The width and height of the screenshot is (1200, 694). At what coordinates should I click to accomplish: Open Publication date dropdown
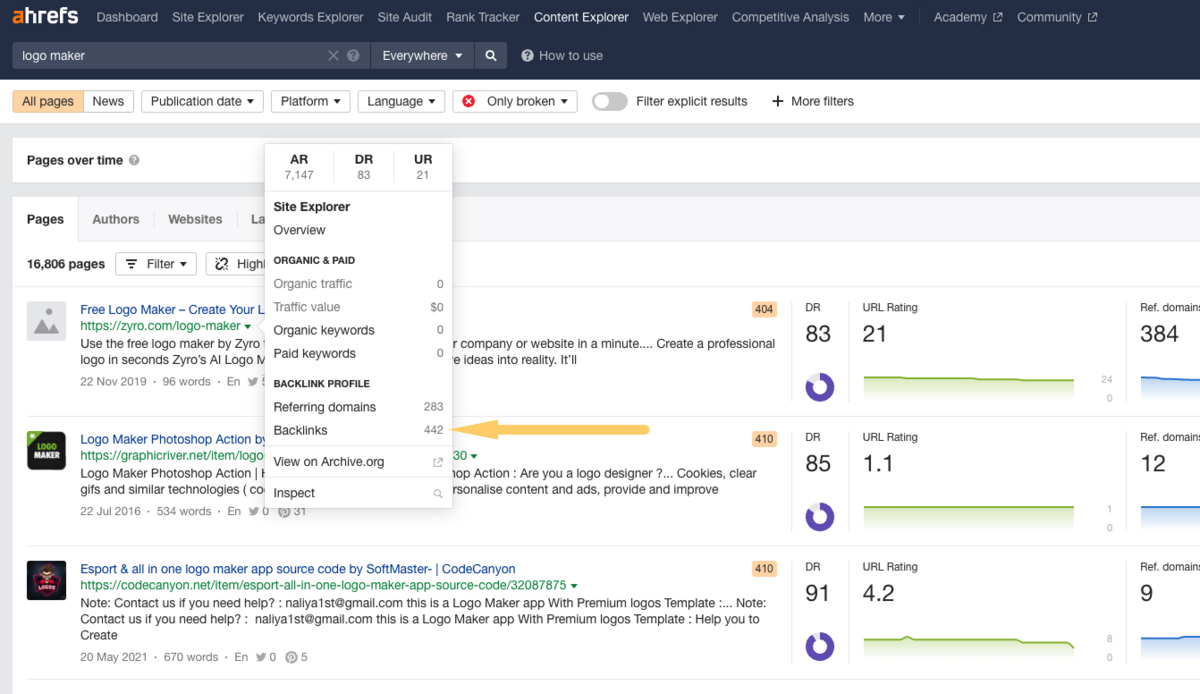202,101
